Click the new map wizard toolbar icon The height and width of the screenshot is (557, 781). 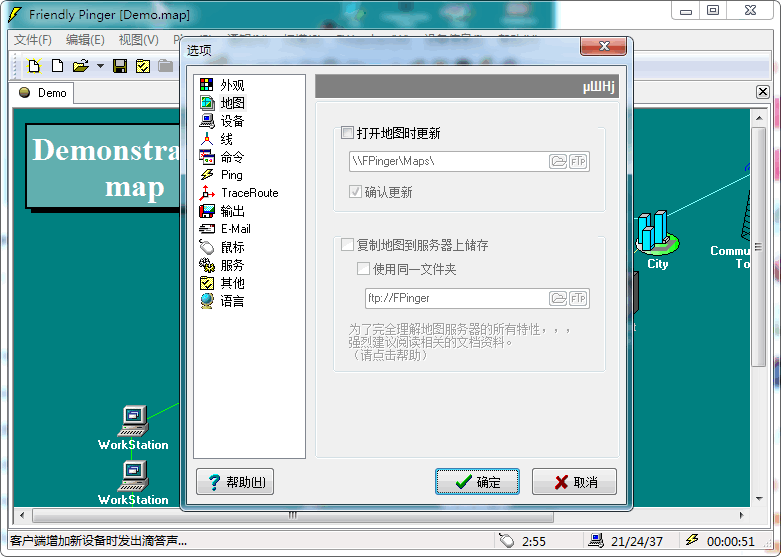click(34, 66)
